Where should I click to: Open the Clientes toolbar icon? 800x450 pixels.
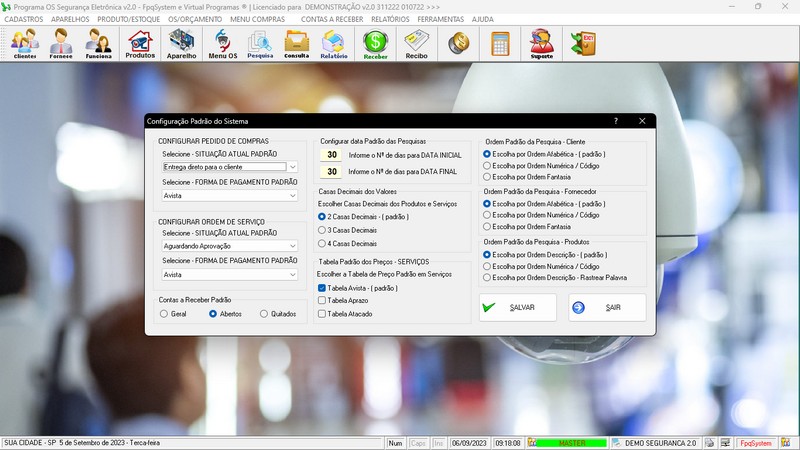[25, 44]
